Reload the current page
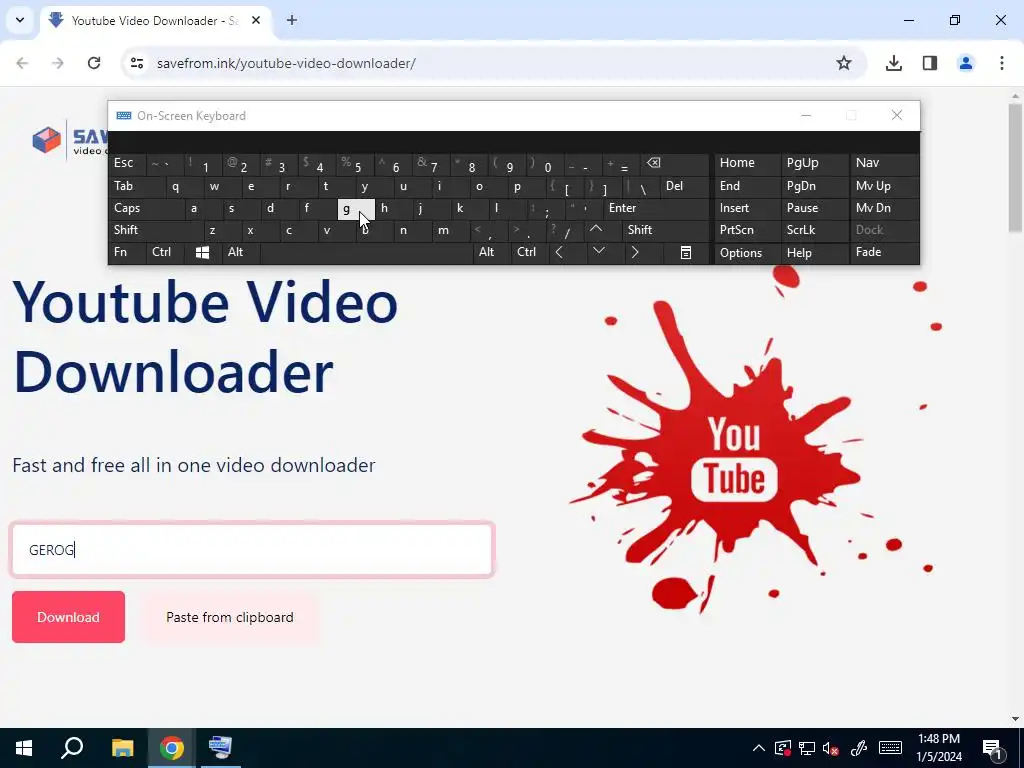The height and width of the screenshot is (768, 1024). 94,63
